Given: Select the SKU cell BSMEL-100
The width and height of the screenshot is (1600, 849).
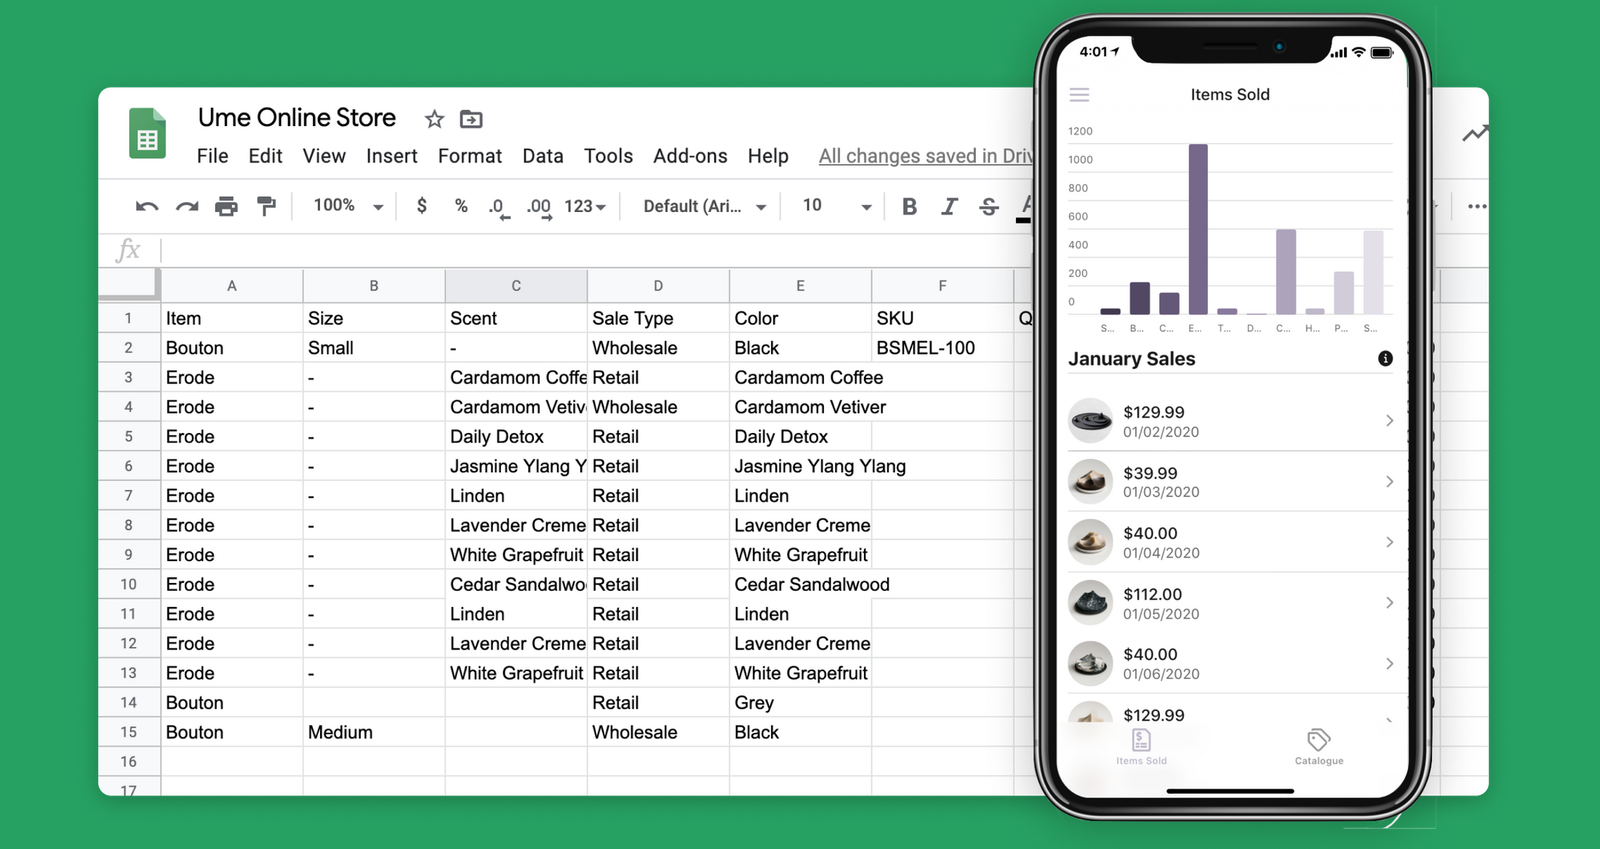Looking at the screenshot, I should (x=942, y=348).
